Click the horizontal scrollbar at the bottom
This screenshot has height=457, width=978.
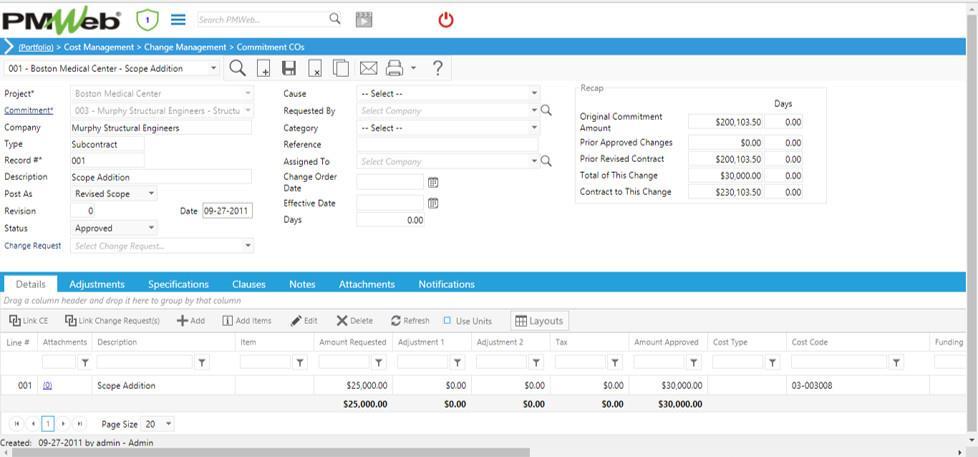click(271, 452)
